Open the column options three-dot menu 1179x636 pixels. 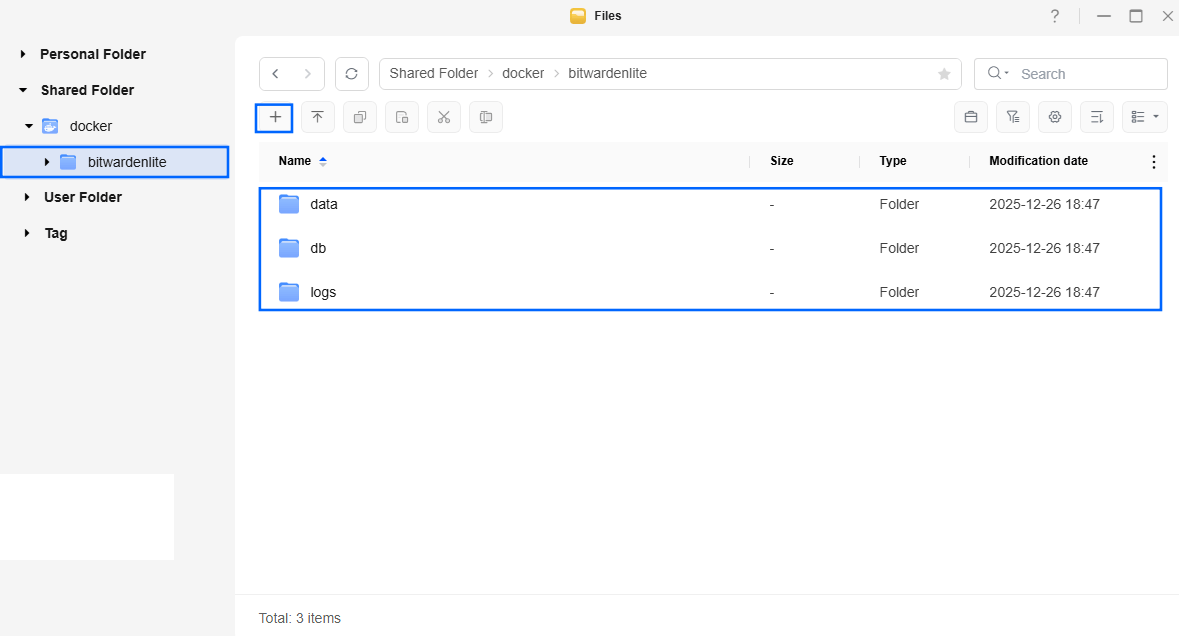tap(1153, 162)
